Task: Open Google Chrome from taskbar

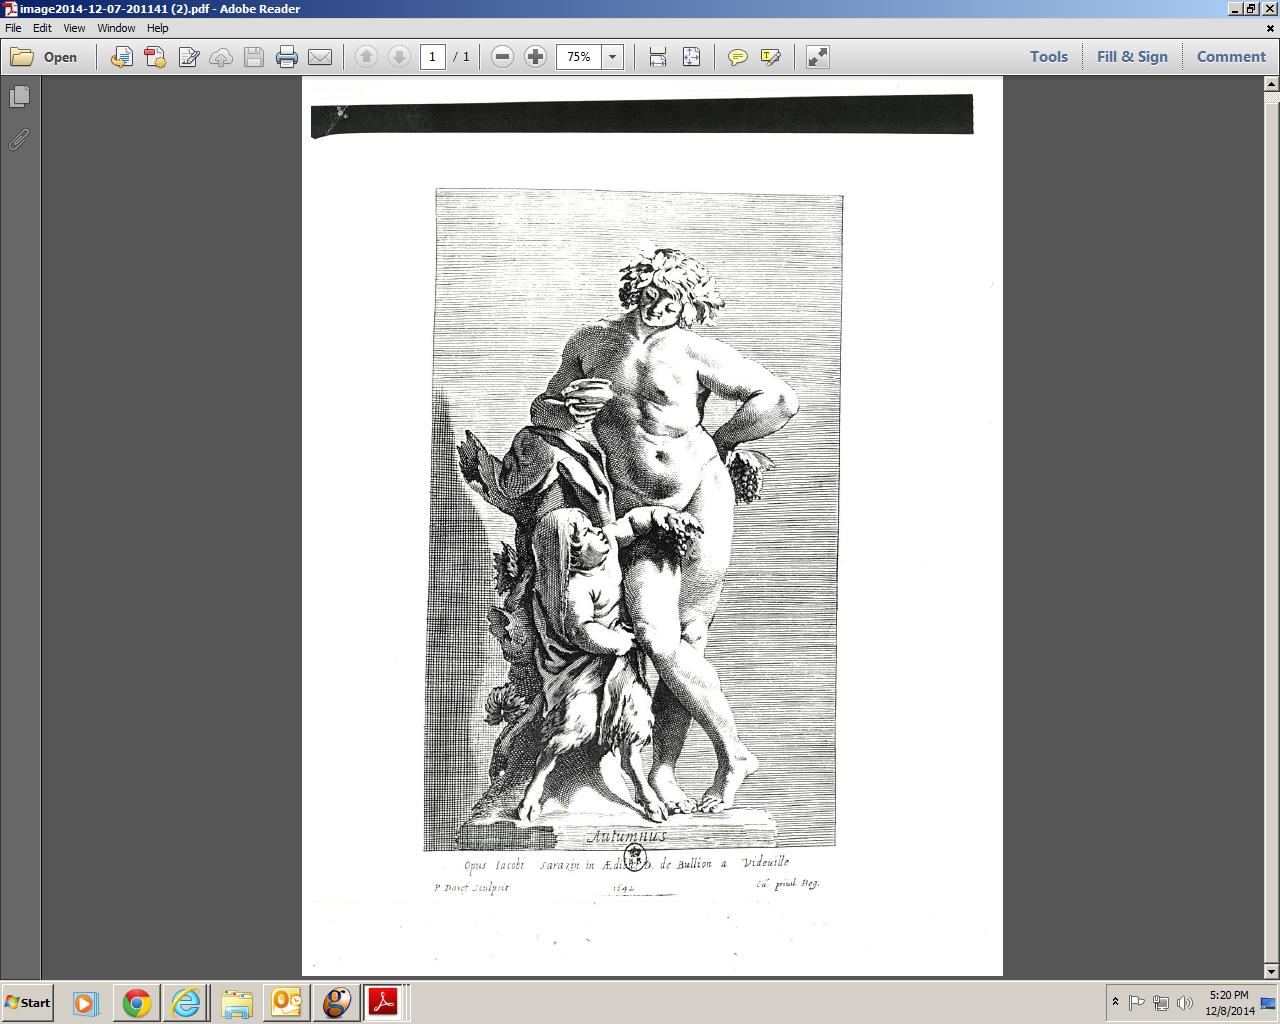Action: [136, 1002]
